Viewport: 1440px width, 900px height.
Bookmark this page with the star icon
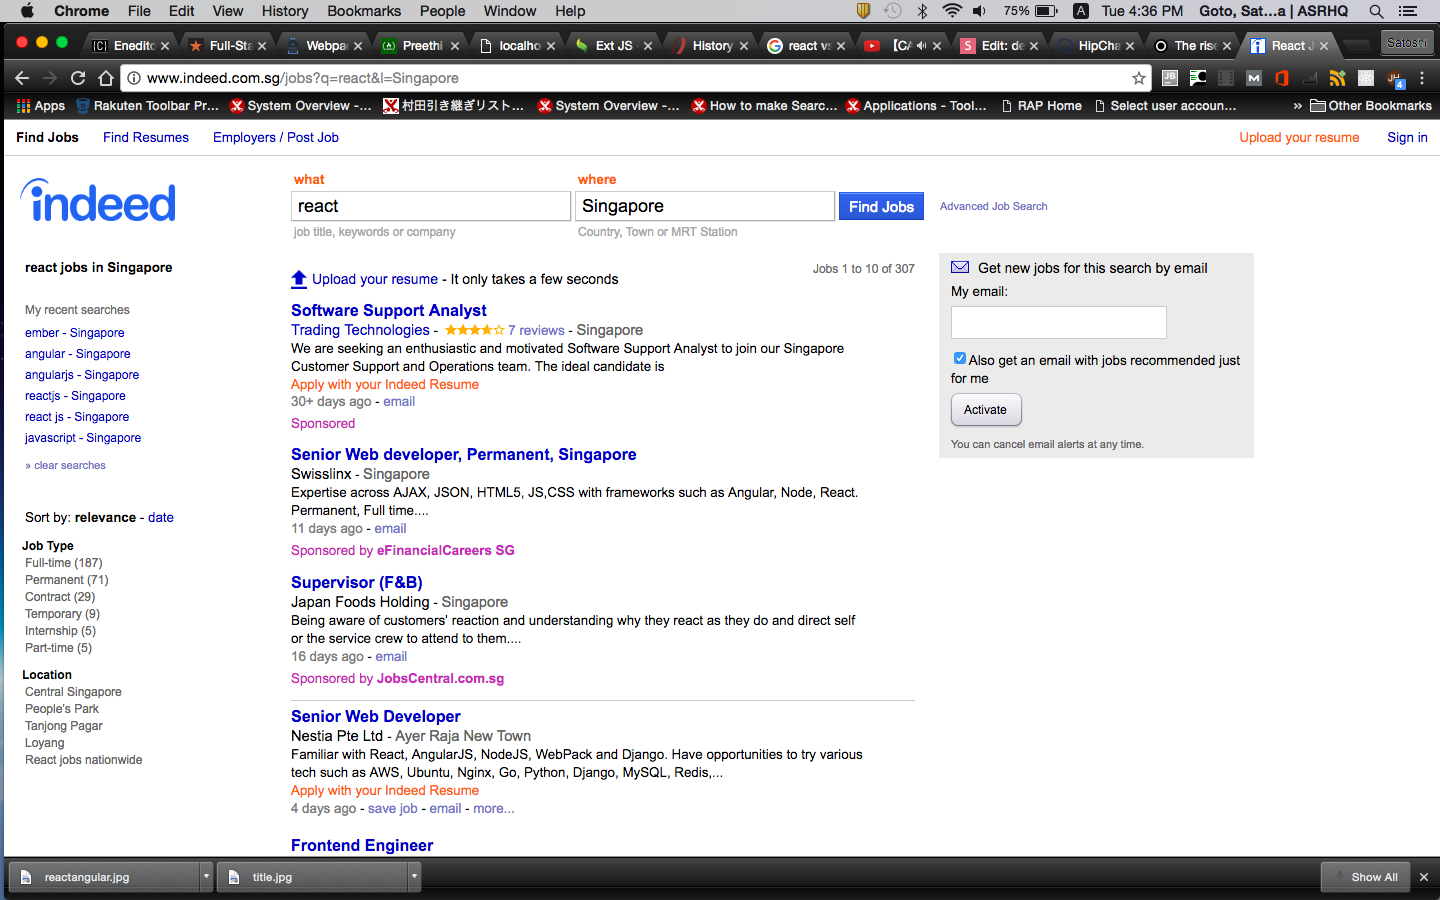1138,78
